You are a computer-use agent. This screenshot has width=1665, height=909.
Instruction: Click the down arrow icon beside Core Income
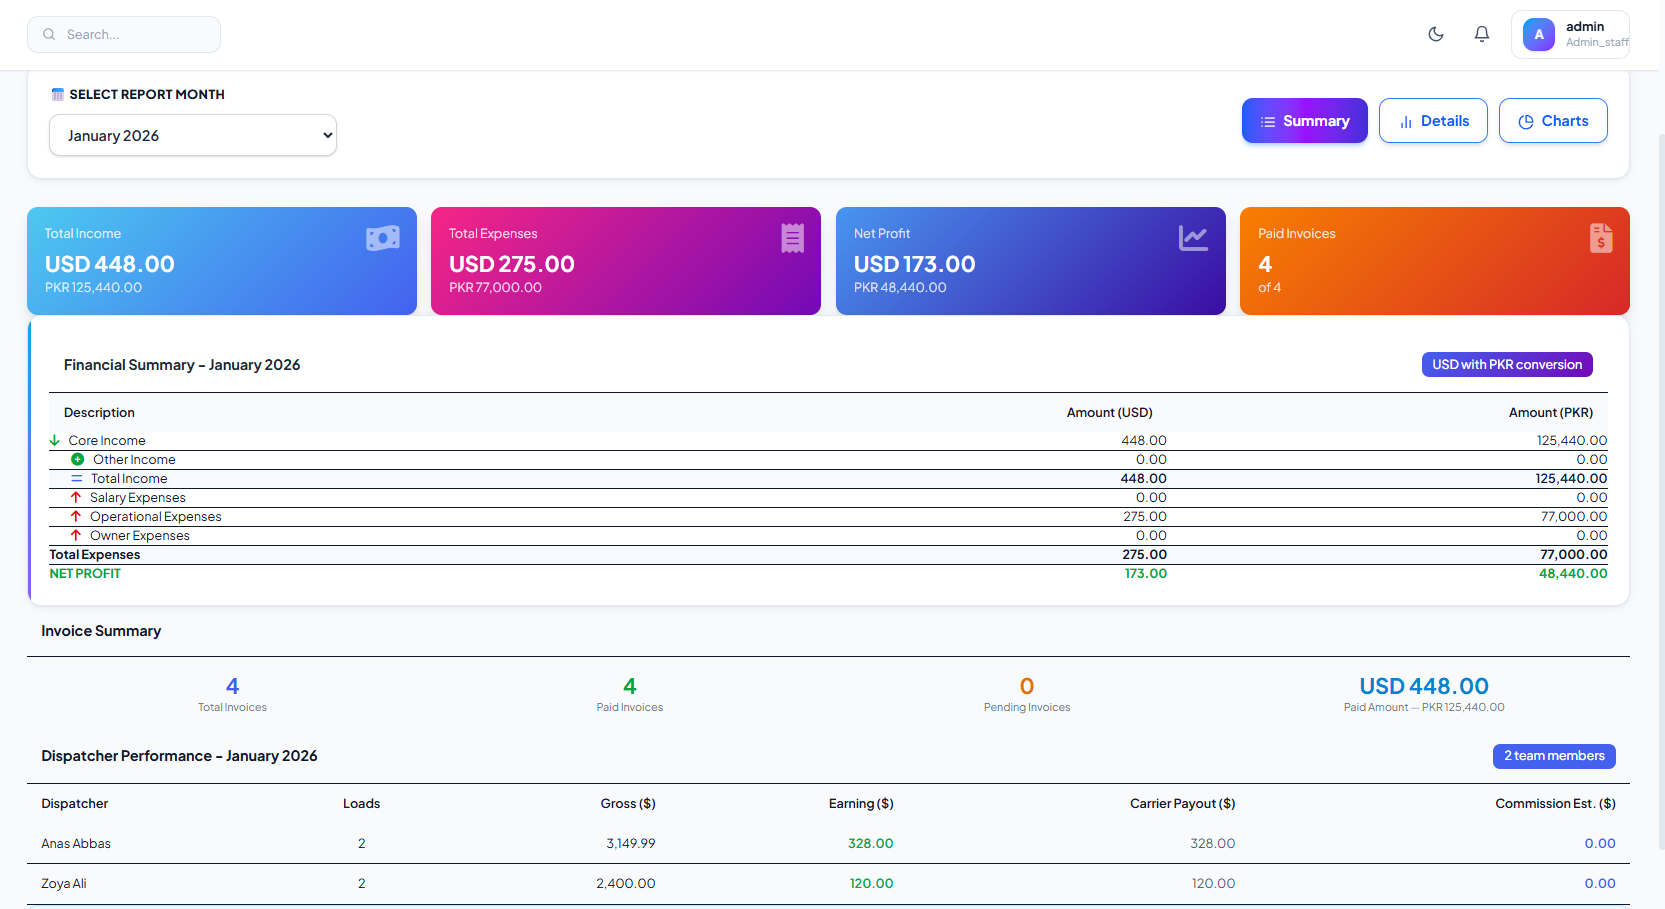pyautogui.click(x=55, y=441)
